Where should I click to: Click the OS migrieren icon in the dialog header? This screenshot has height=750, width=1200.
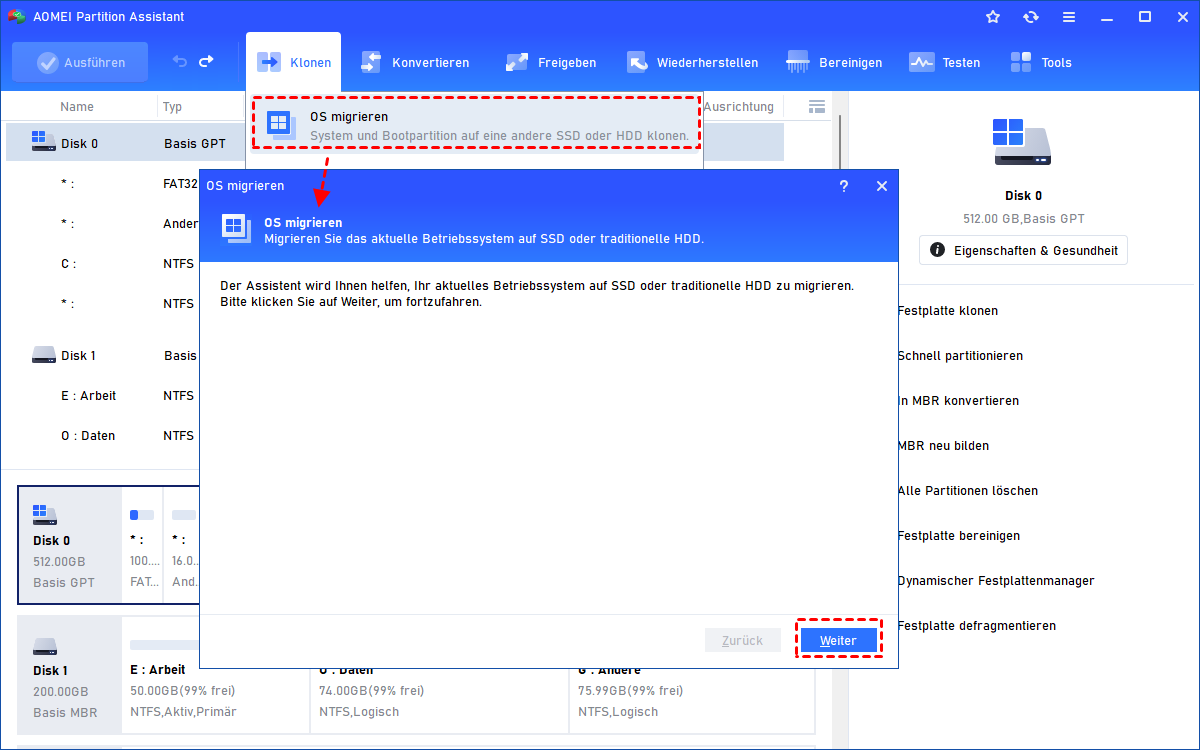pos(236,229)
